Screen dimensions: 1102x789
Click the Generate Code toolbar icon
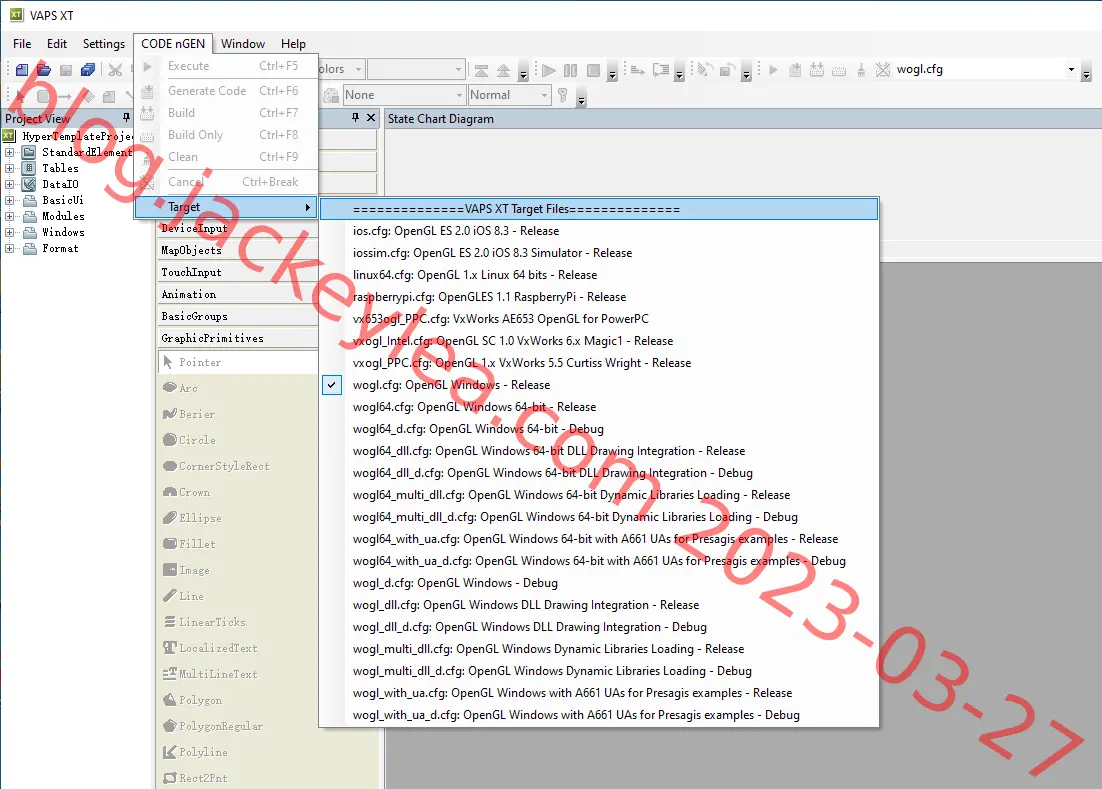[x=795, y=70]
